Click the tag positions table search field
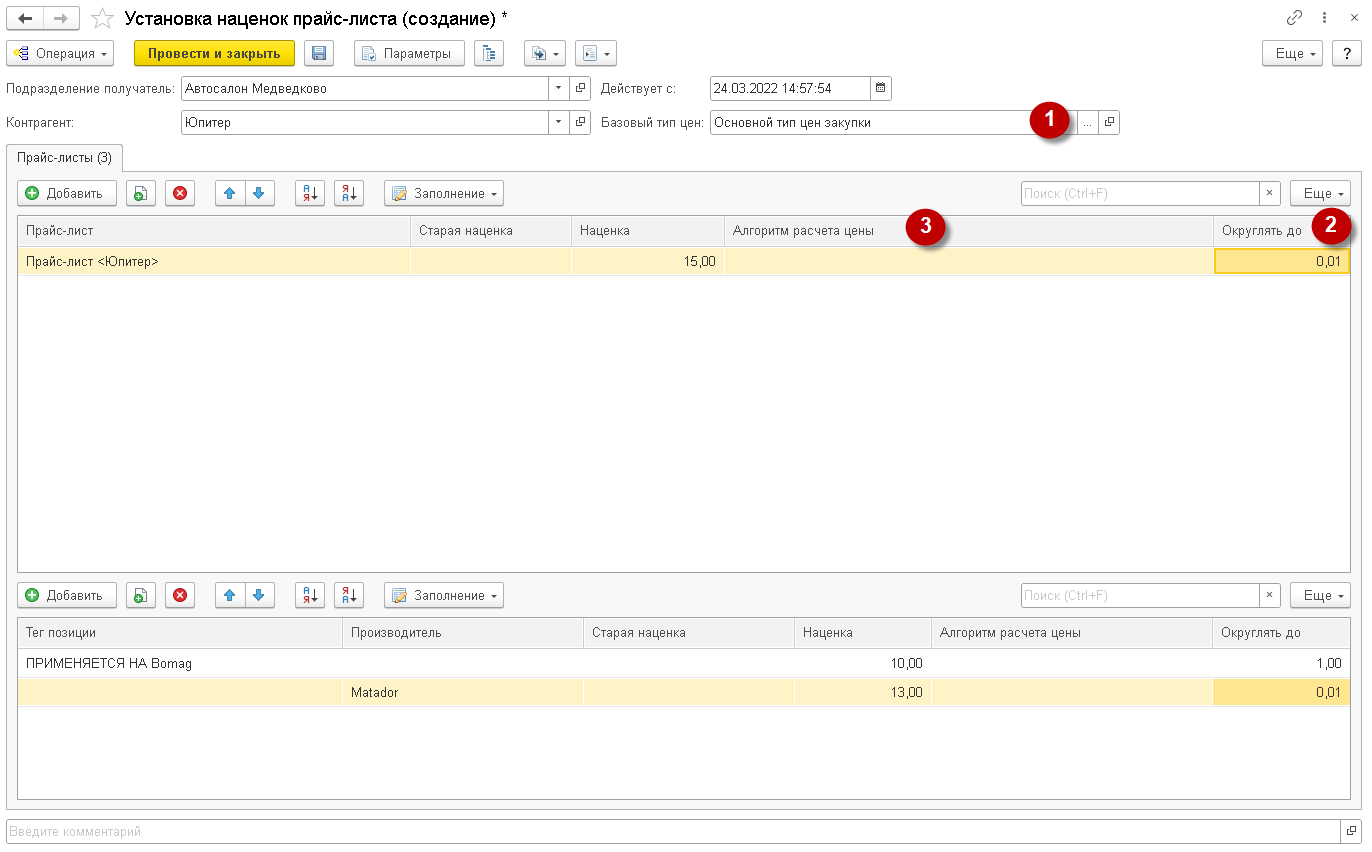1372x852 pixels. (1139, 595)
